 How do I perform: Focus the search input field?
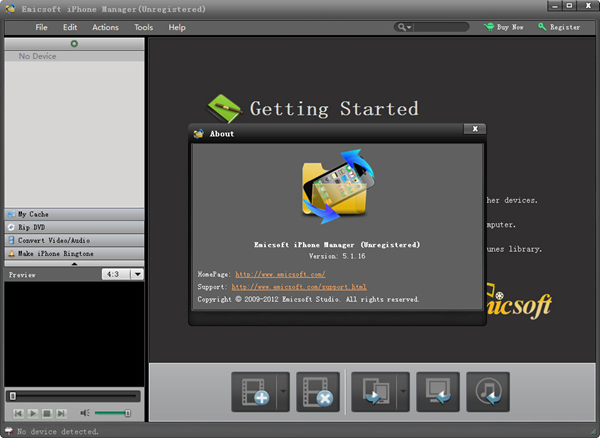click(x=441, y=27)
